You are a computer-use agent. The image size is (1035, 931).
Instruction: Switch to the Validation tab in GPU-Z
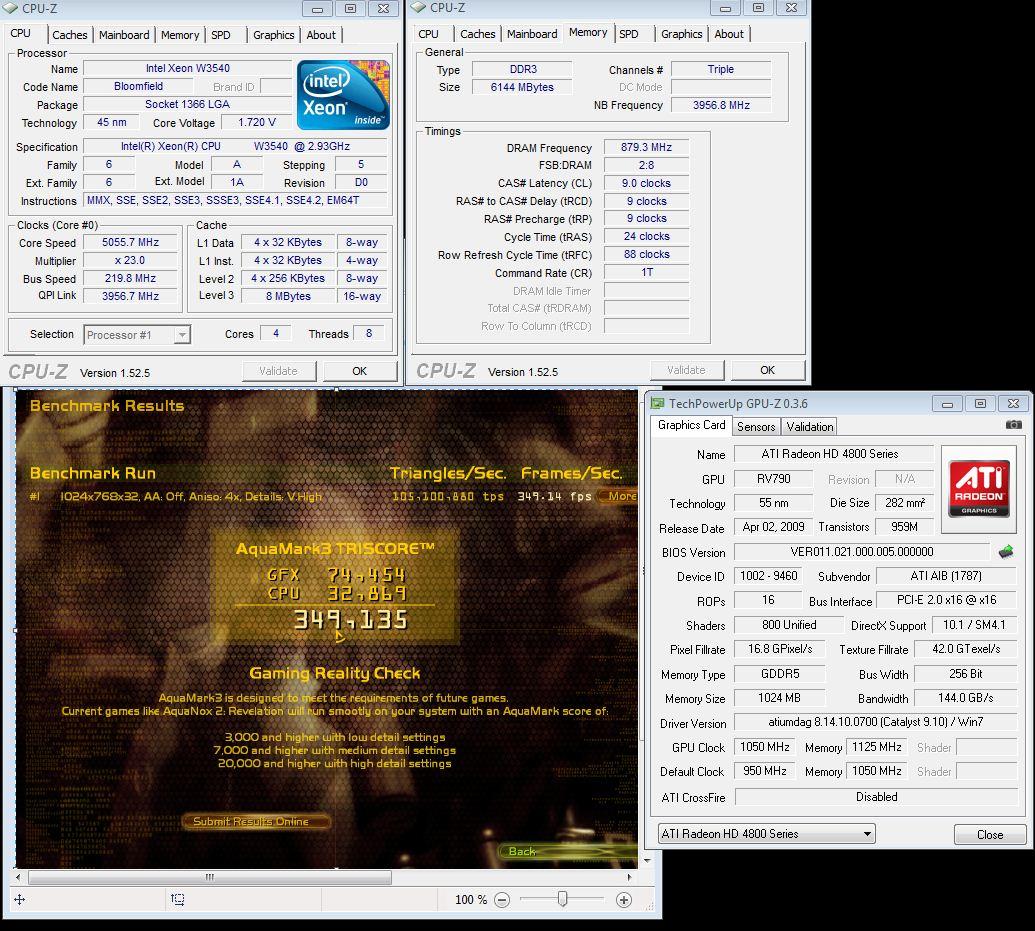810,427
